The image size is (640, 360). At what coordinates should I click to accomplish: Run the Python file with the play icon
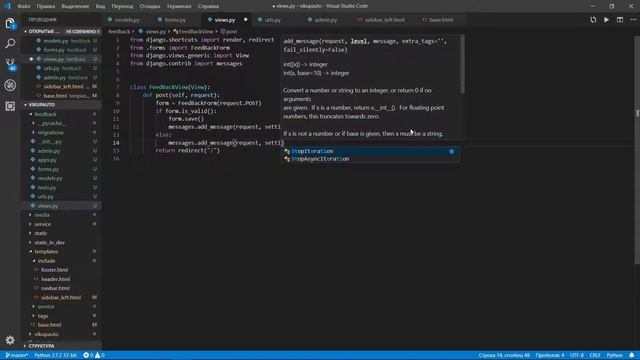tap(607, 20)
